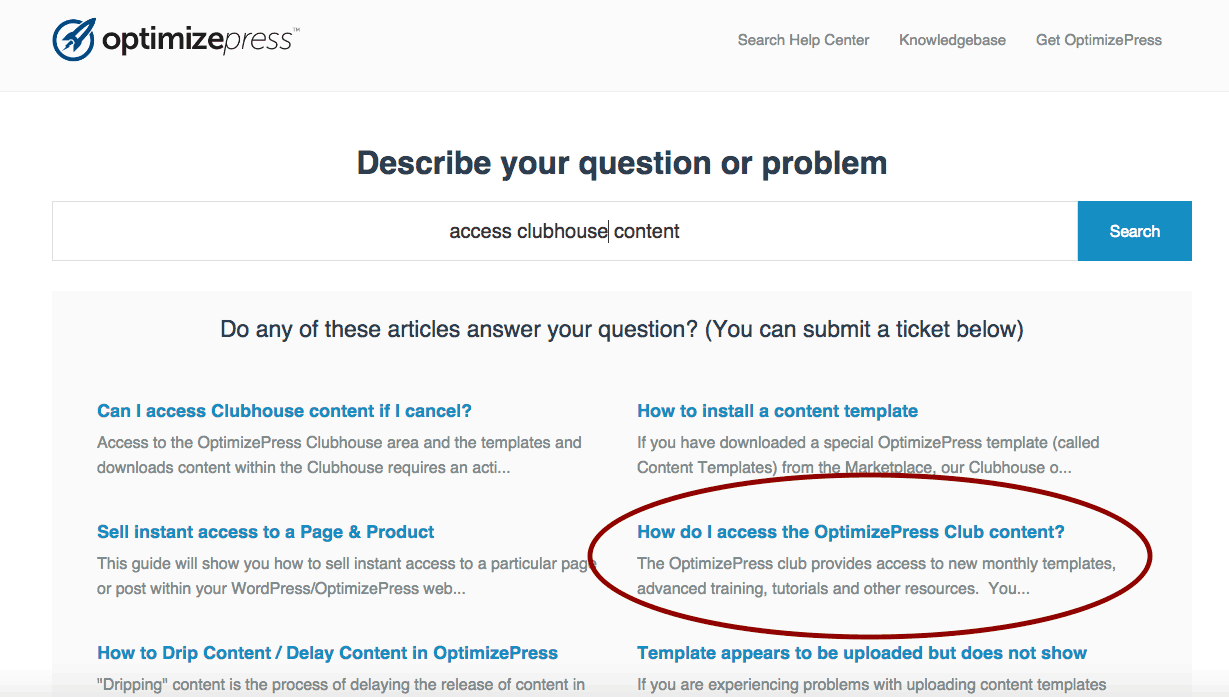Click the "Do any of these articles" prompt text
This screenshot has width=1229, height=697.
[x=622, y=329]
